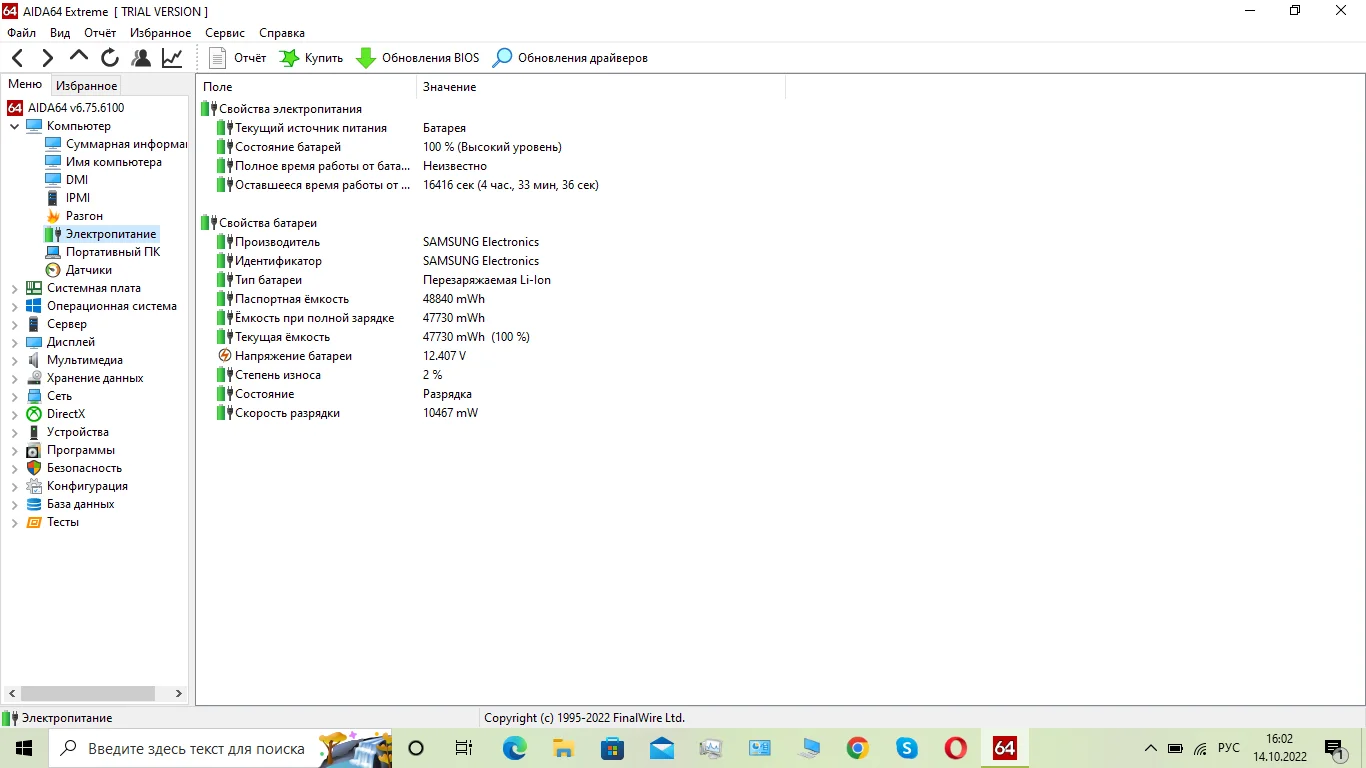Open the Файл menu

(x=21, y=33)
